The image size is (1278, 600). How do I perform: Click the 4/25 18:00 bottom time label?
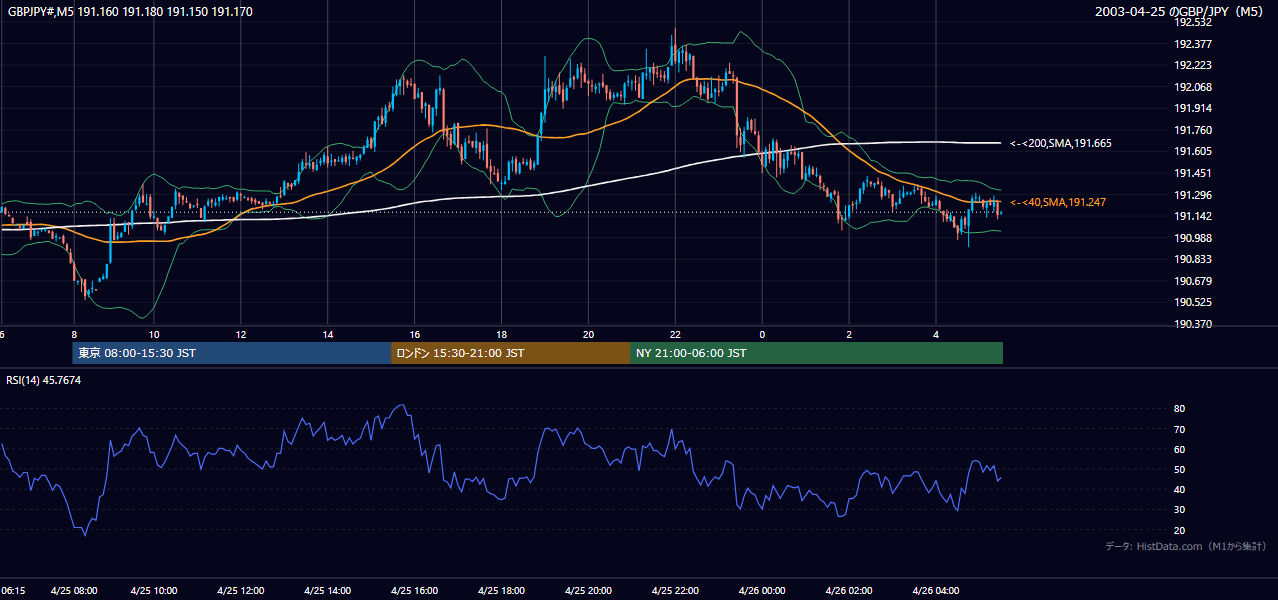click(501, 591)
